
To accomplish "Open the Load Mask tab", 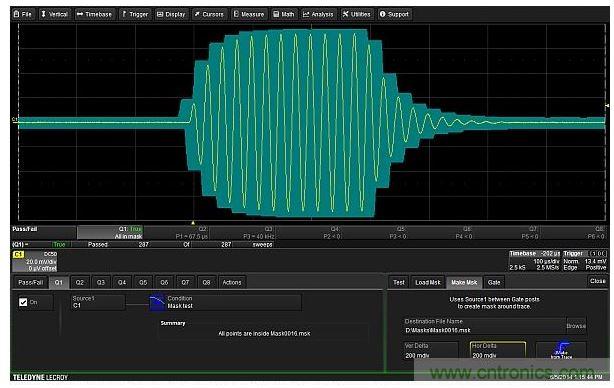I will (428, 282).
